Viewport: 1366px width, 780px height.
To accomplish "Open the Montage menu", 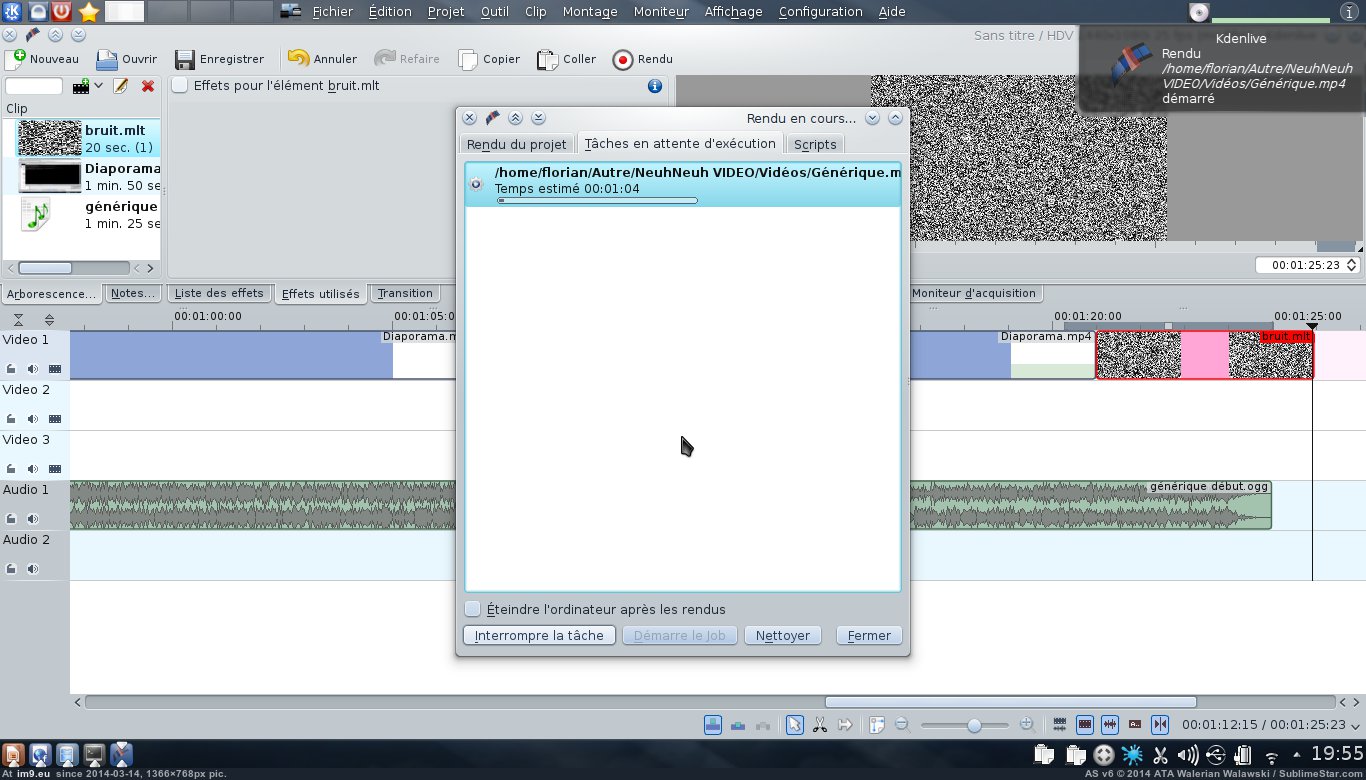I will tap(589, 12).
